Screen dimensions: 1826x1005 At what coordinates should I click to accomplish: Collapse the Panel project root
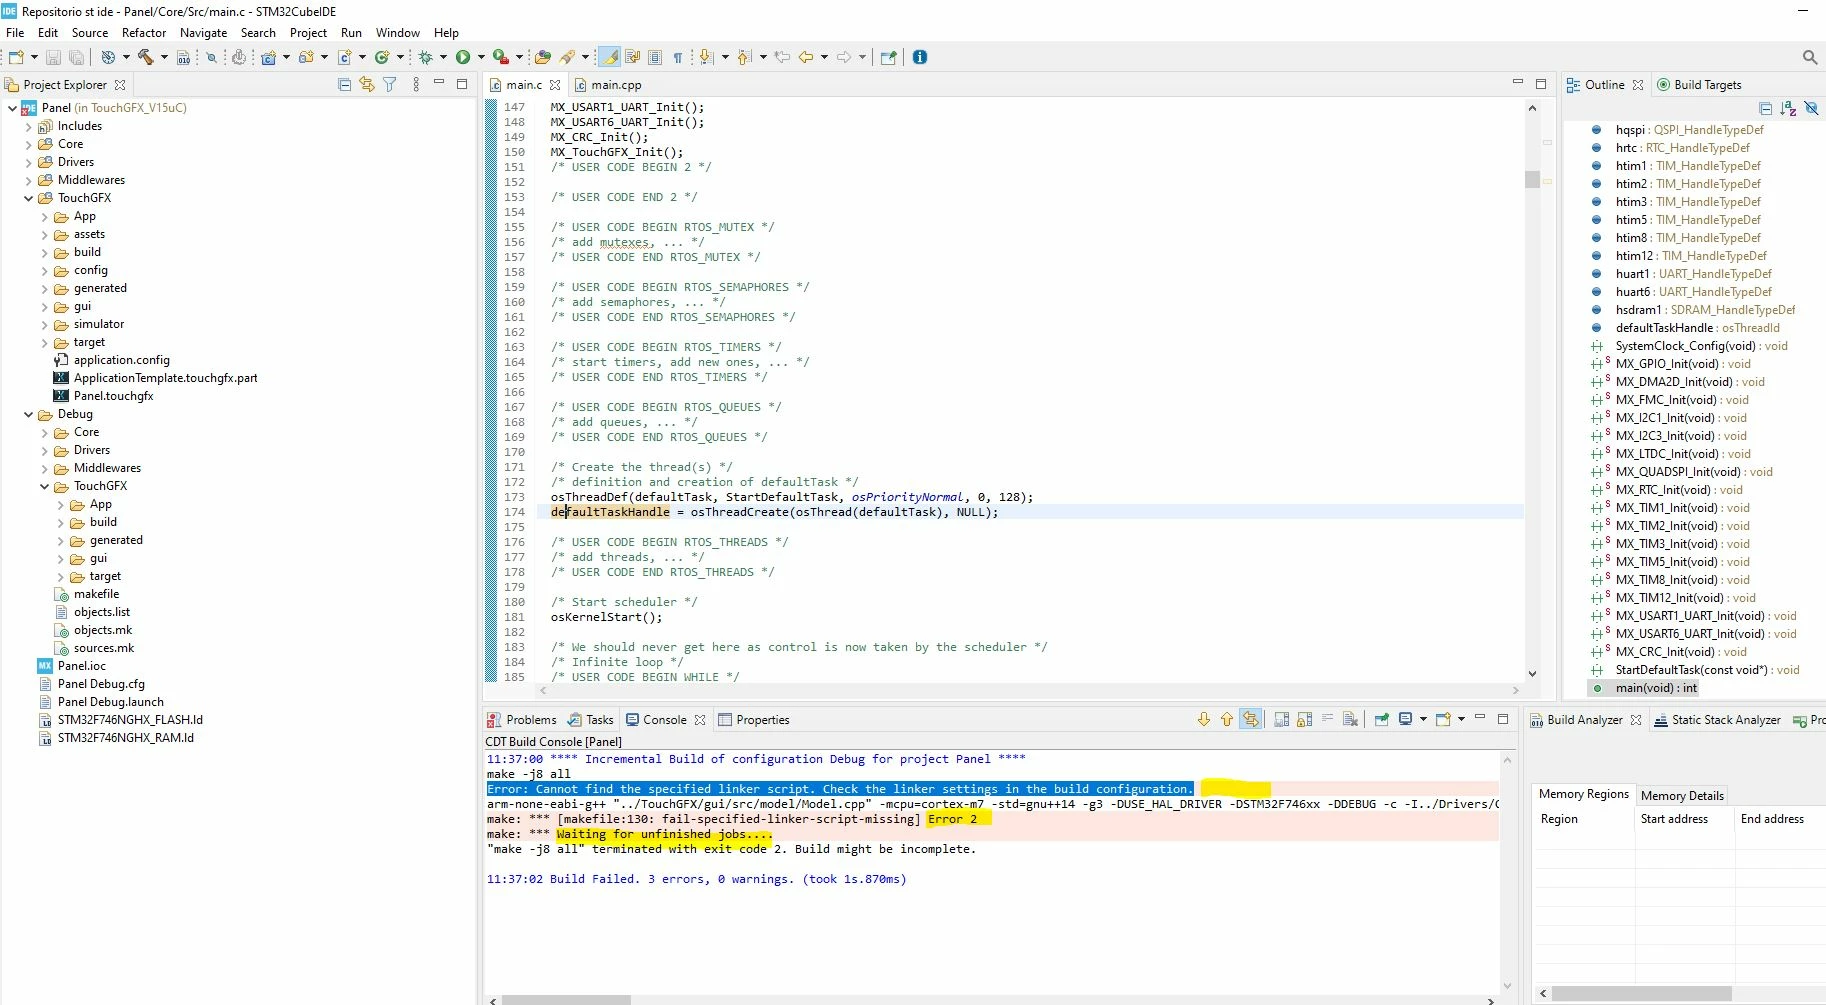(x=12, y=108)
